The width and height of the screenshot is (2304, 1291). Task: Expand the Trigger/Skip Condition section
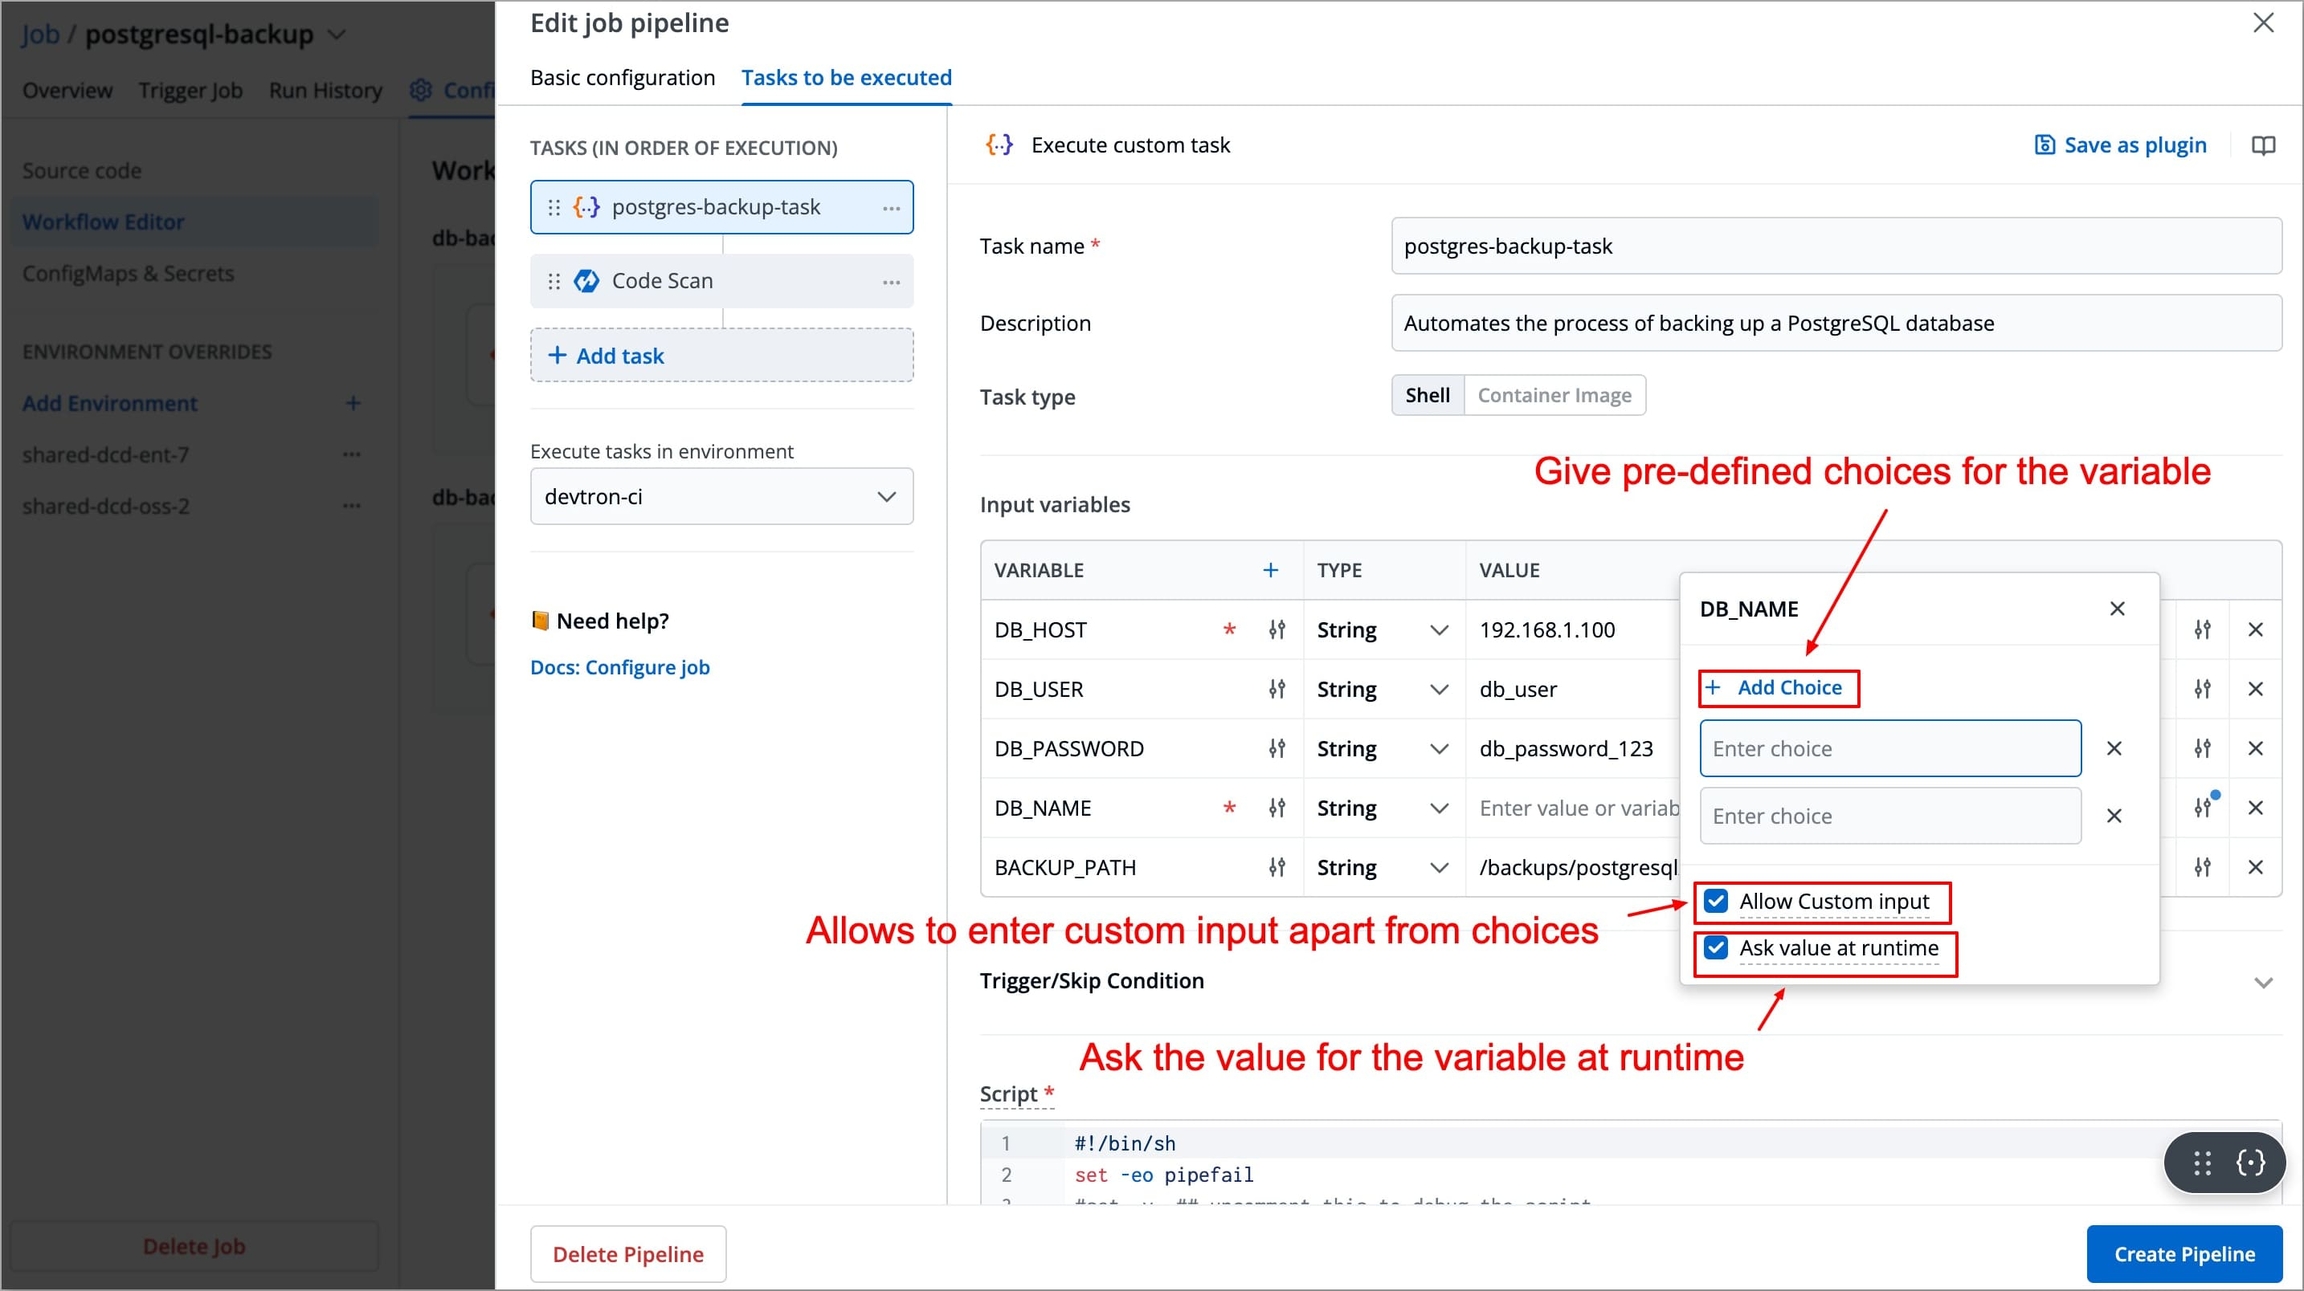coord(2263,982)
